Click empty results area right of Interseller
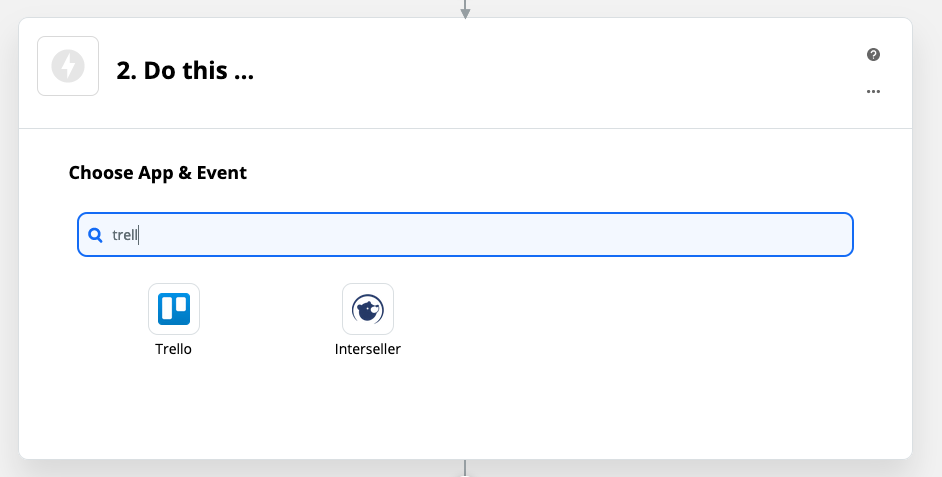This screenshot has height=477, width=942. pyautogui.click(x=631, y=318)
